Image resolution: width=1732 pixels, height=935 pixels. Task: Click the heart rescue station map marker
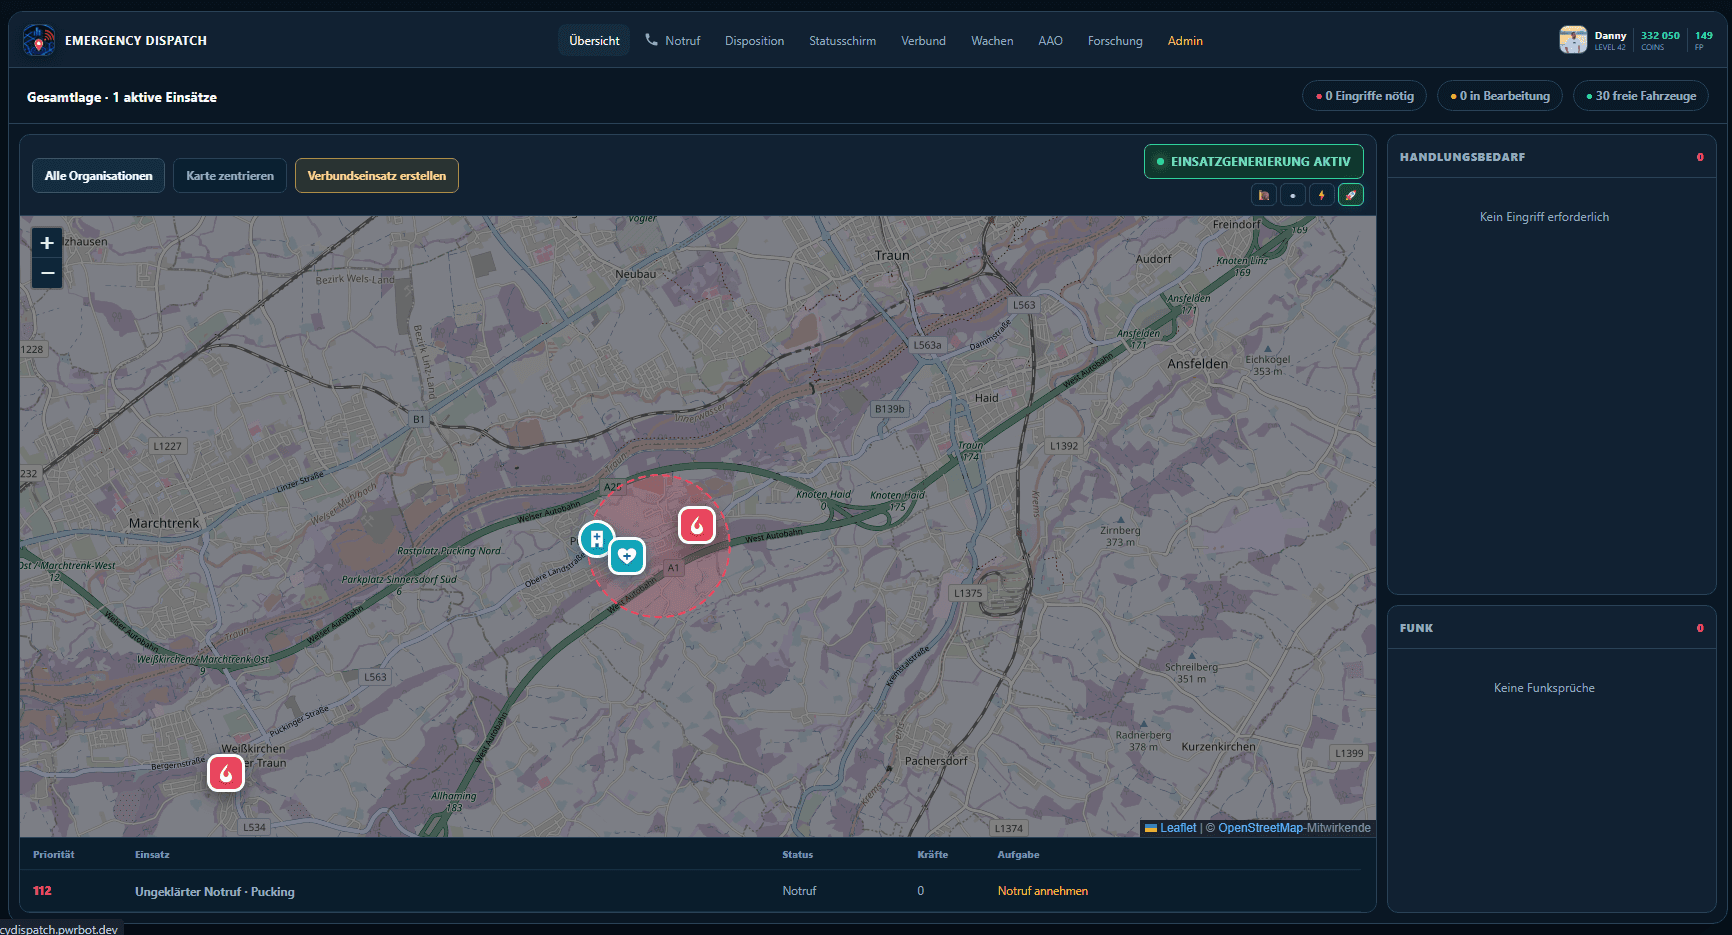(627, 556)
